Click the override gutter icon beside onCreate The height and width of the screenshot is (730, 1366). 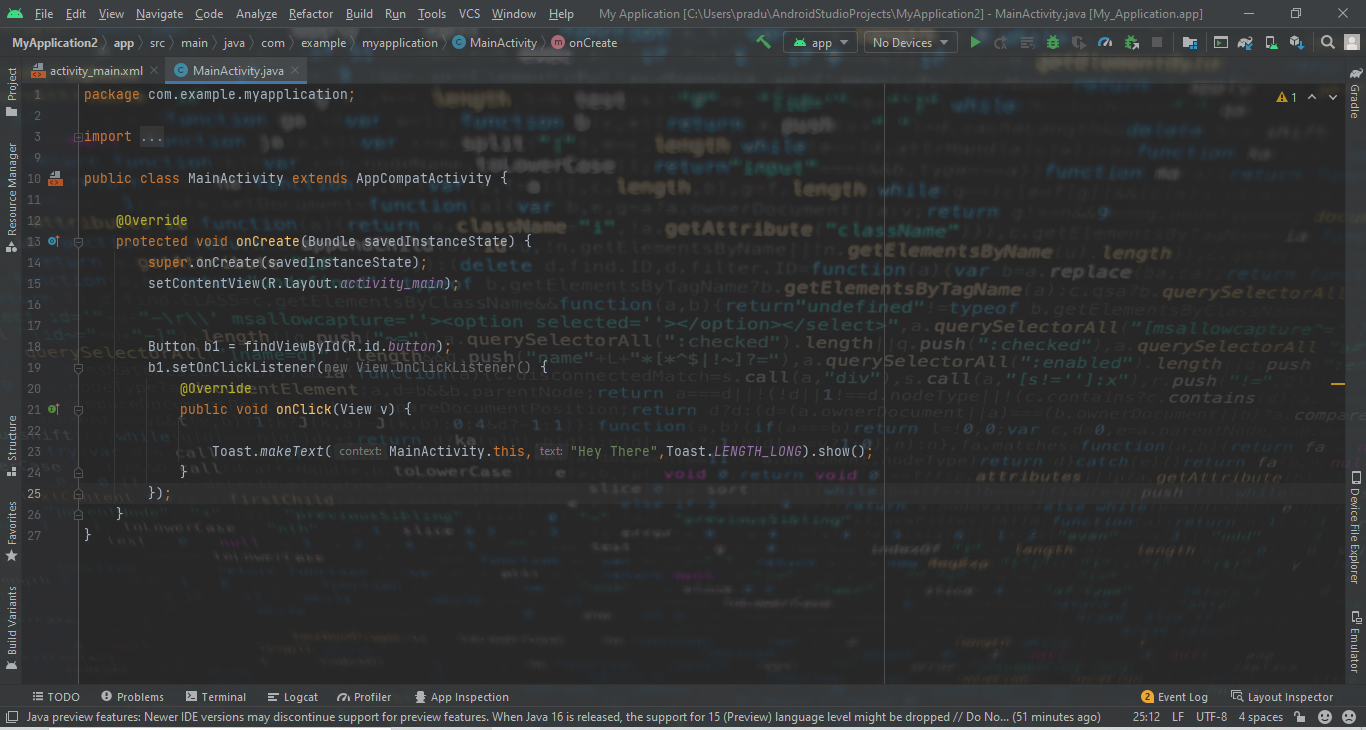[x=54, y=241]
